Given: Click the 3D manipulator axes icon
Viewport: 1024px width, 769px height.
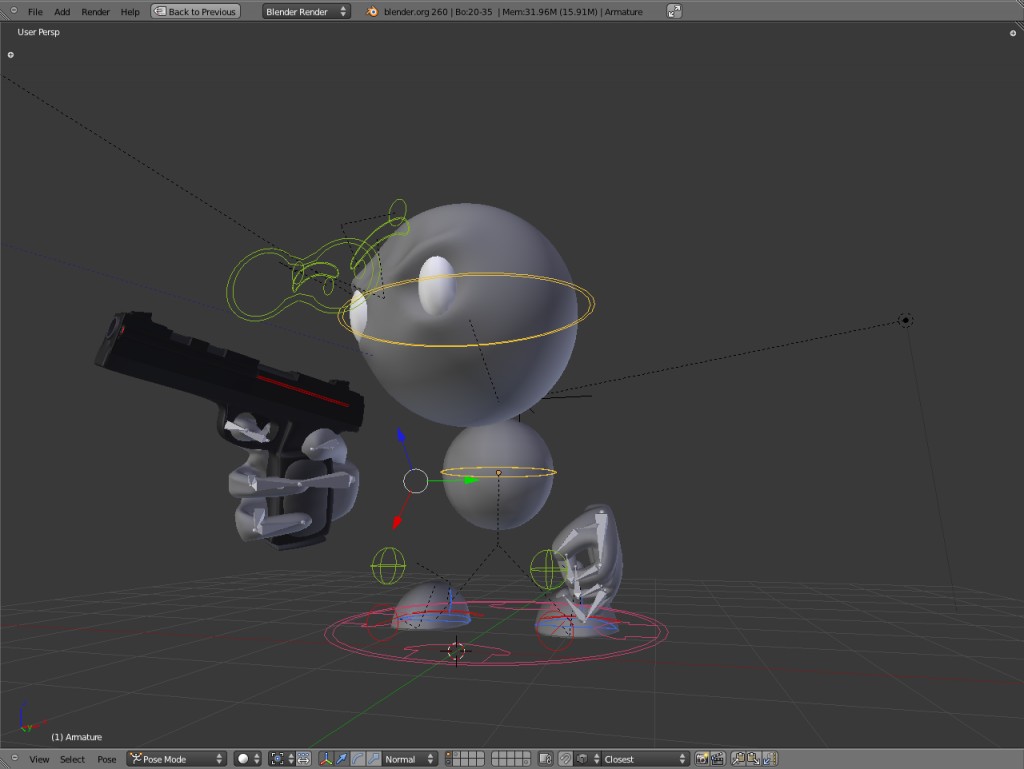Looking at the screenshot, I should click(325, 757).
